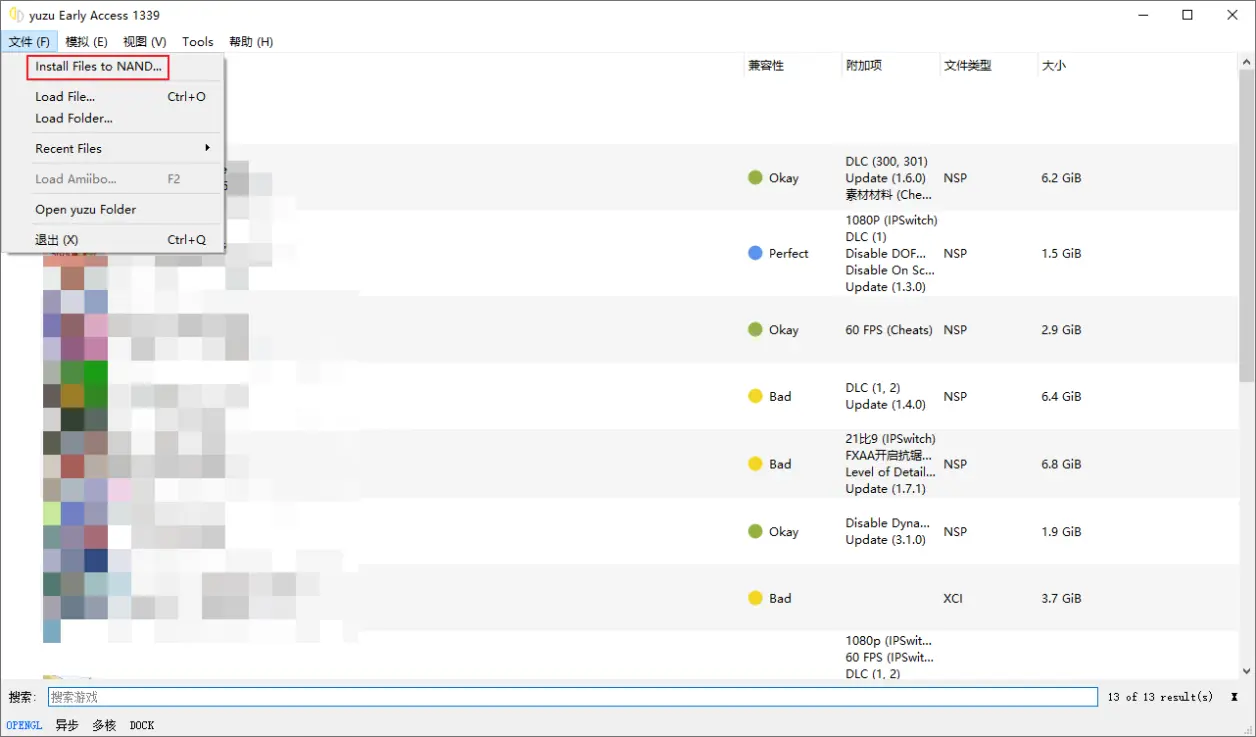Image resolution: width=1256 pixels, height=737 pixels.
Task: Click the Update (3.1.0) add-on text
Action: point(886,540)
